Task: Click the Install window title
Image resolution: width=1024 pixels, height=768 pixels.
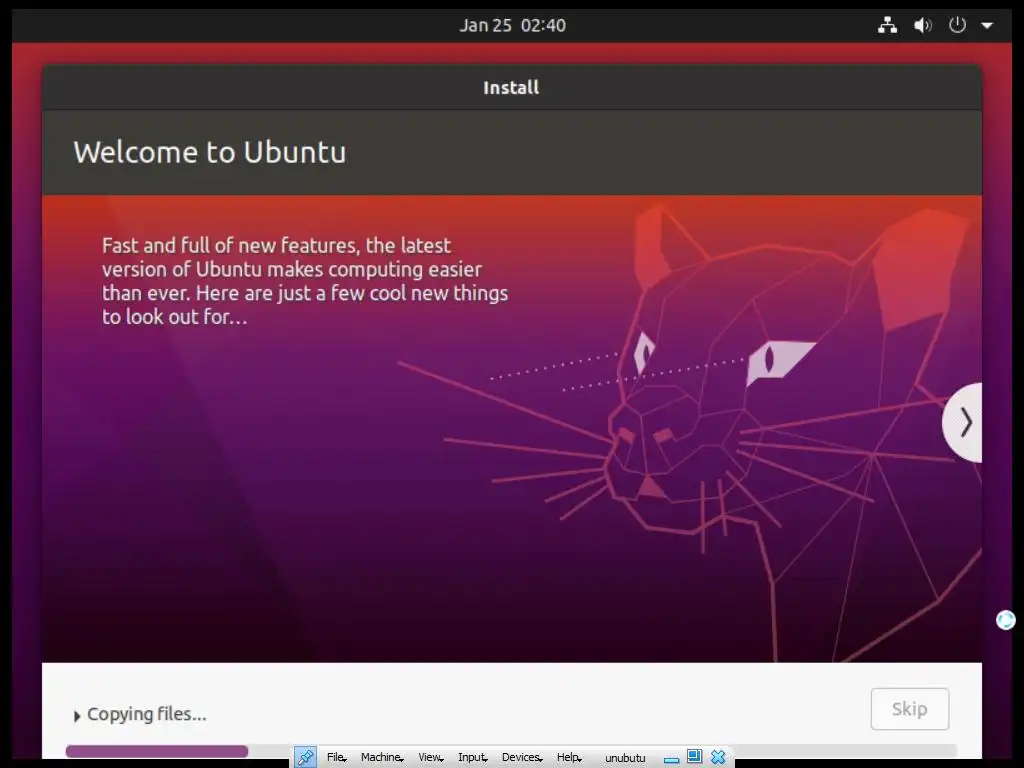Action: pos(511,88)
